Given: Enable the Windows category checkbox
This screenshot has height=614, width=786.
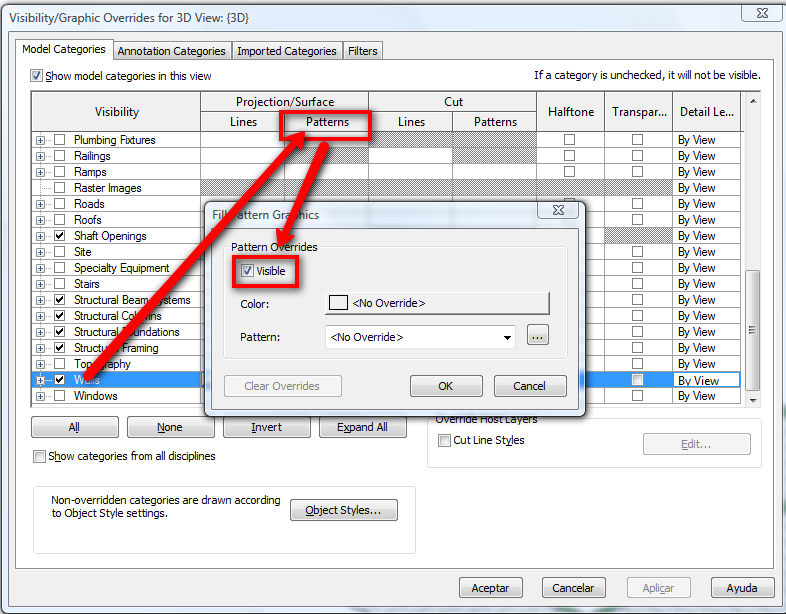Looking at the screenshot, I should 60,395.
